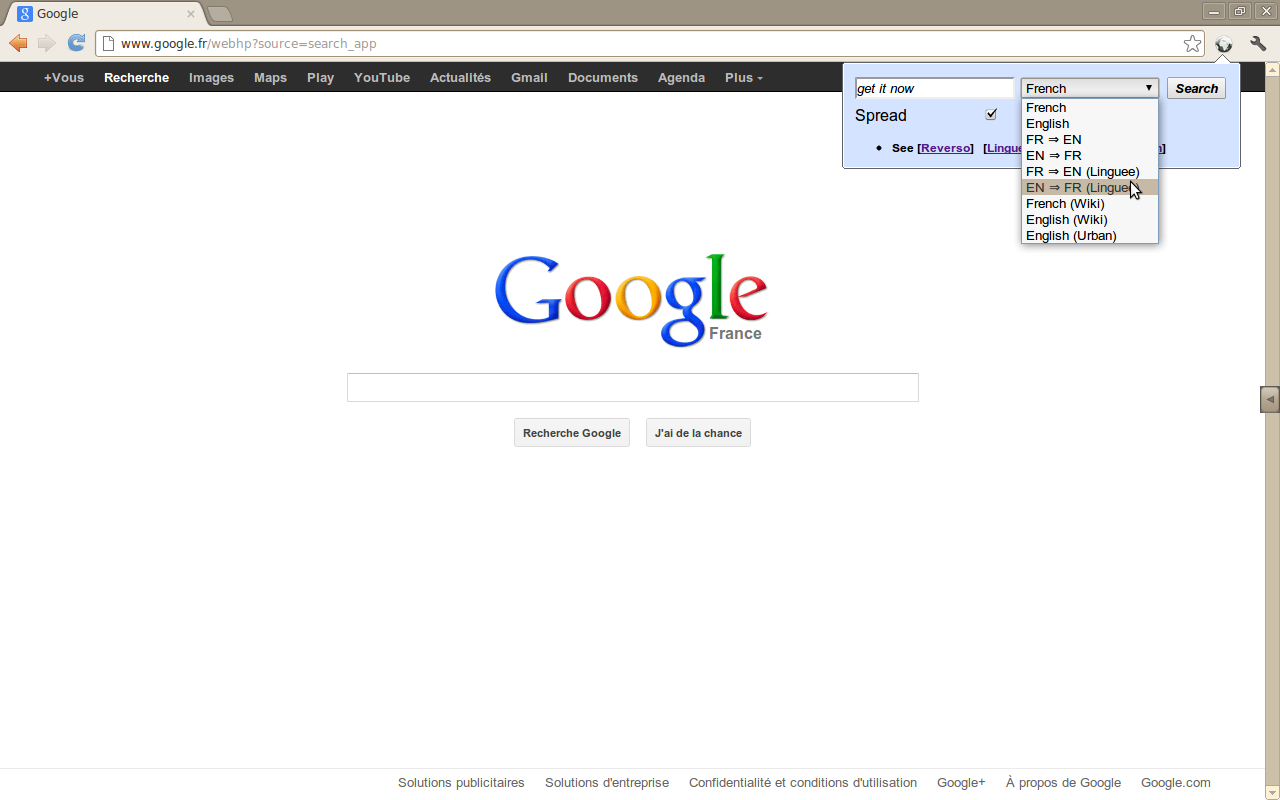This screenshot has height=800, width=1280.
Task: Open the Reverso dictionary link
Action: [x=945, y=147]
